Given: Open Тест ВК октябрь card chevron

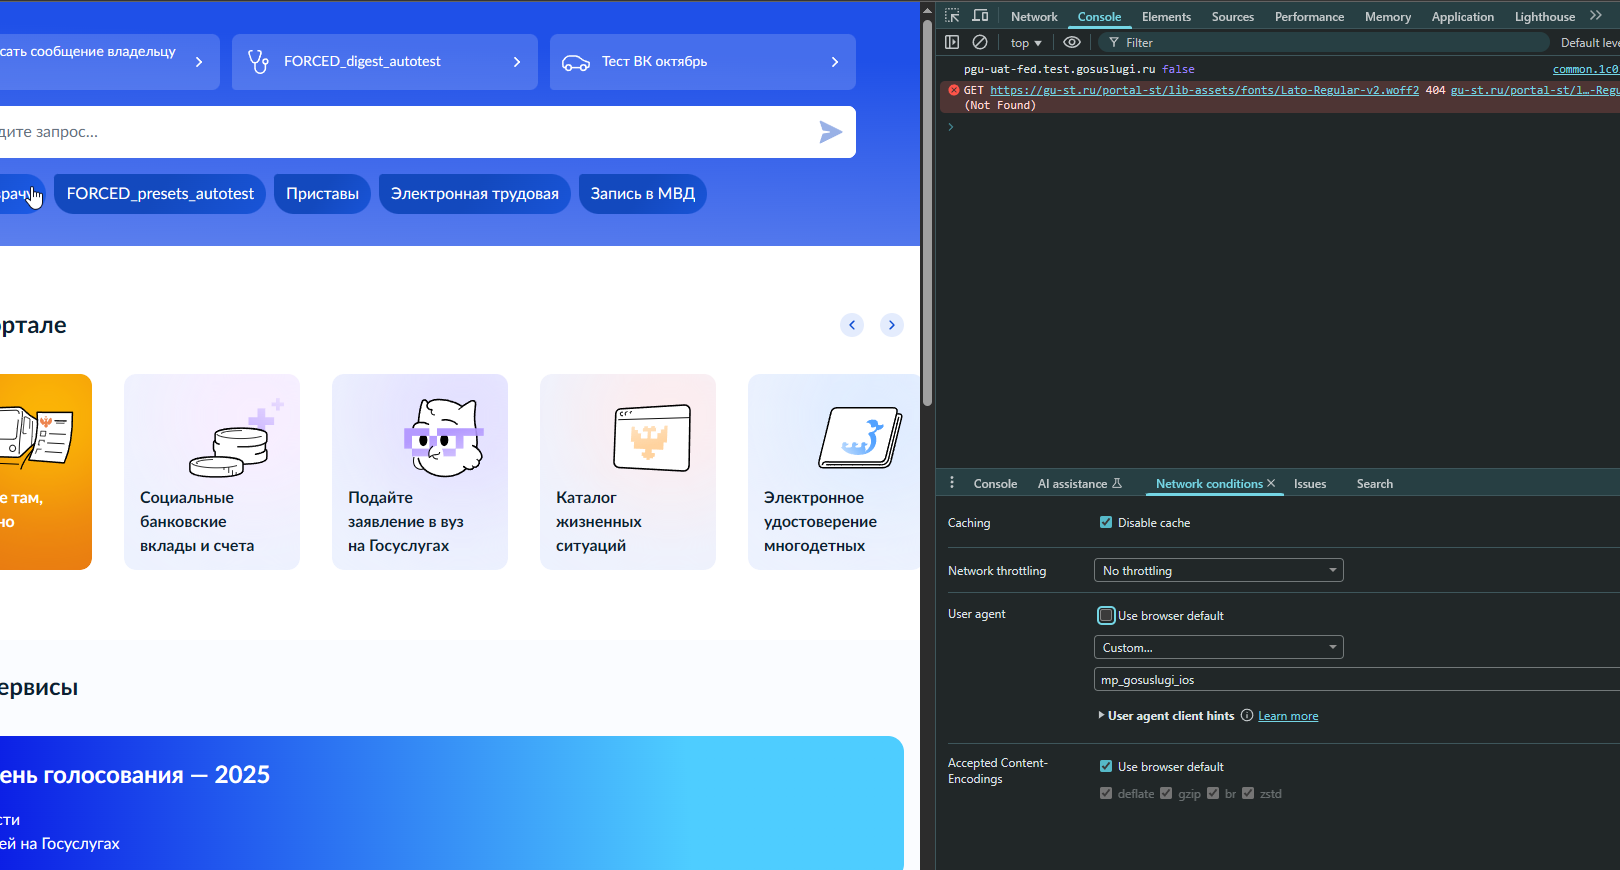Looking at the screenshot, I should (835, 62).
